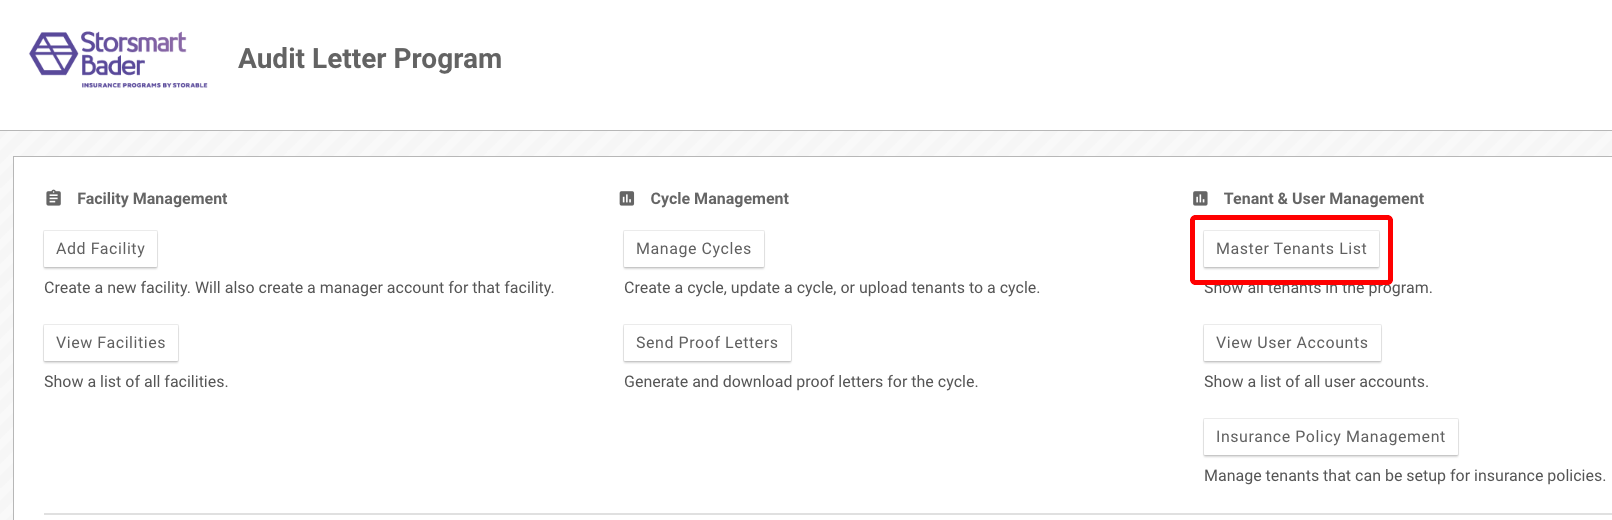The width and height of the screenshot is (1612, 520).
Task: Select the Manage Cycles button
Action: [x=694, y=249]
